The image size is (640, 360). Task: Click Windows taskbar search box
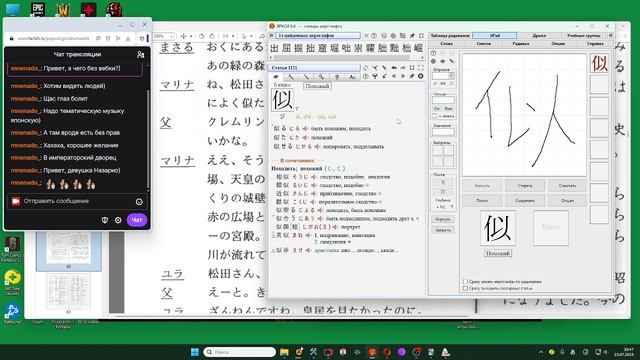tap(240, 352)
